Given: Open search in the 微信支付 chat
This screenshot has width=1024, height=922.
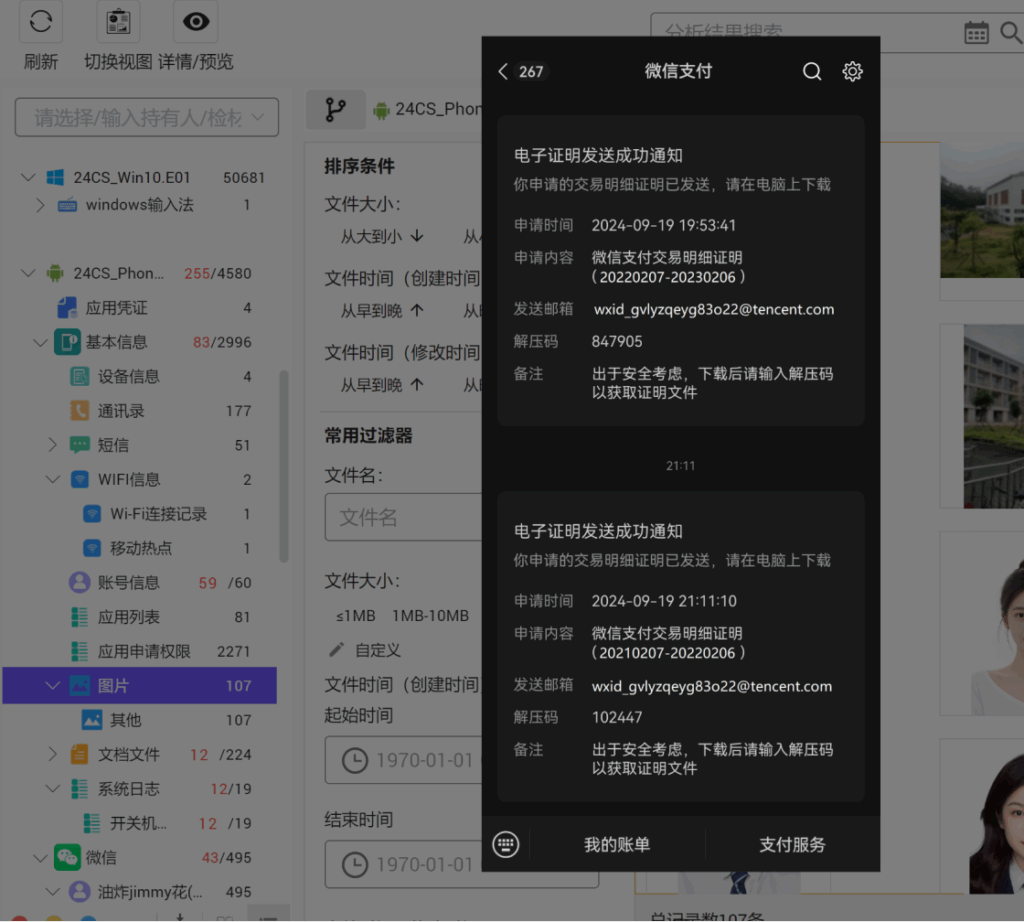Looking at the screenshot, I should 812,71.
